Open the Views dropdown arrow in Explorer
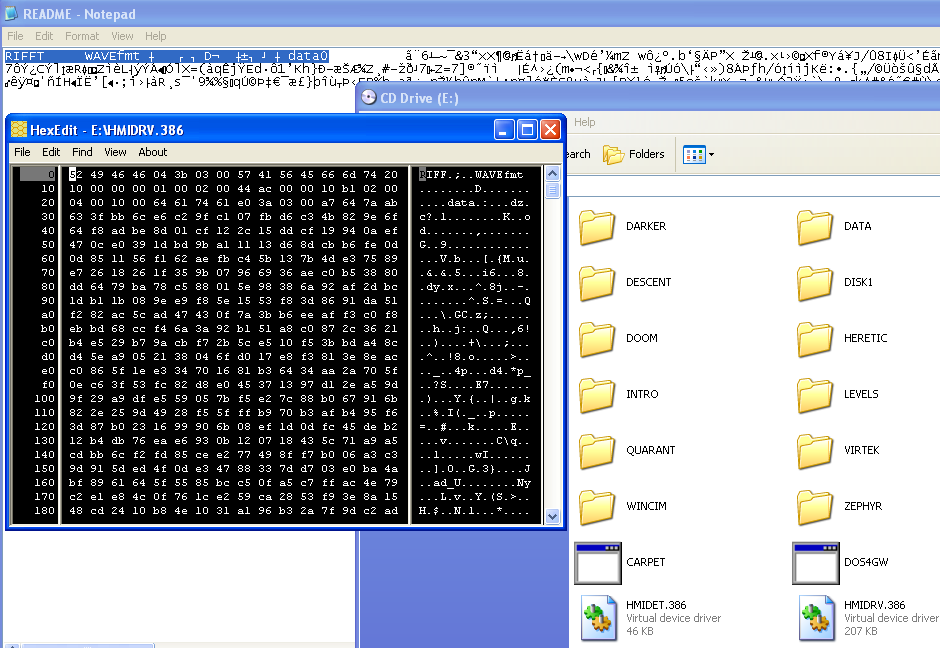 click(x=712, y=155)
